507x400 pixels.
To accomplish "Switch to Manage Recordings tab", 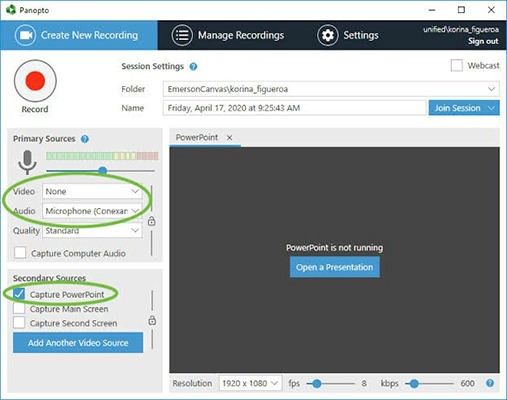I will pyautogui.click(x=228, y=35).
